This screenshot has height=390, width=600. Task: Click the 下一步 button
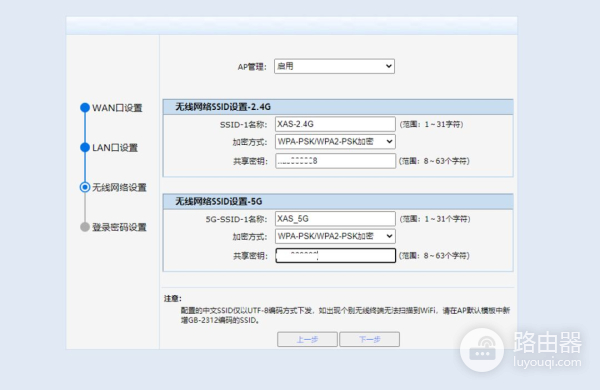tap(370, 339)
